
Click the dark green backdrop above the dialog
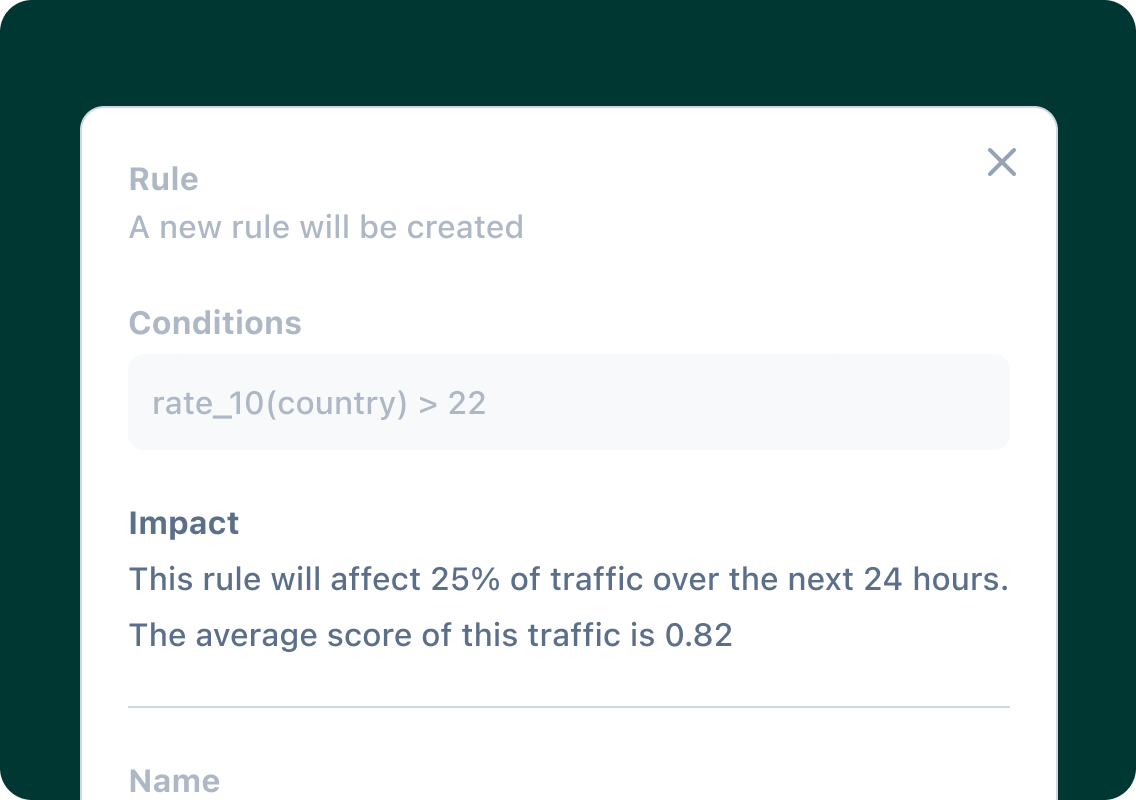568,50
